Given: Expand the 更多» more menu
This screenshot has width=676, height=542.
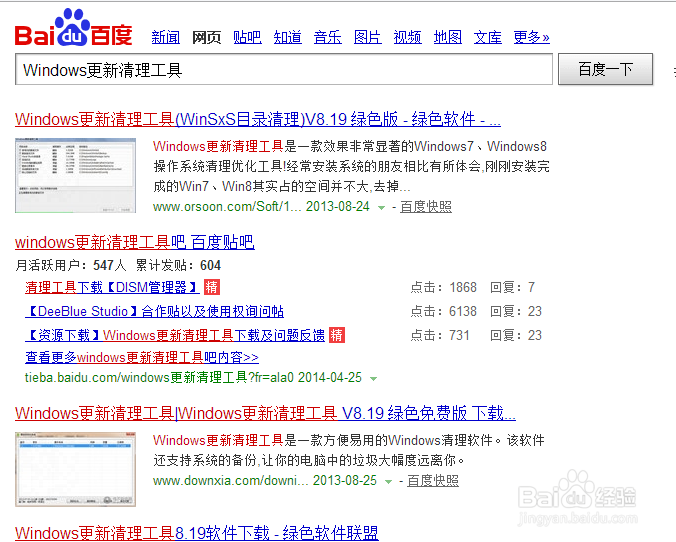Looking at the screenshot, I should 532,38.
